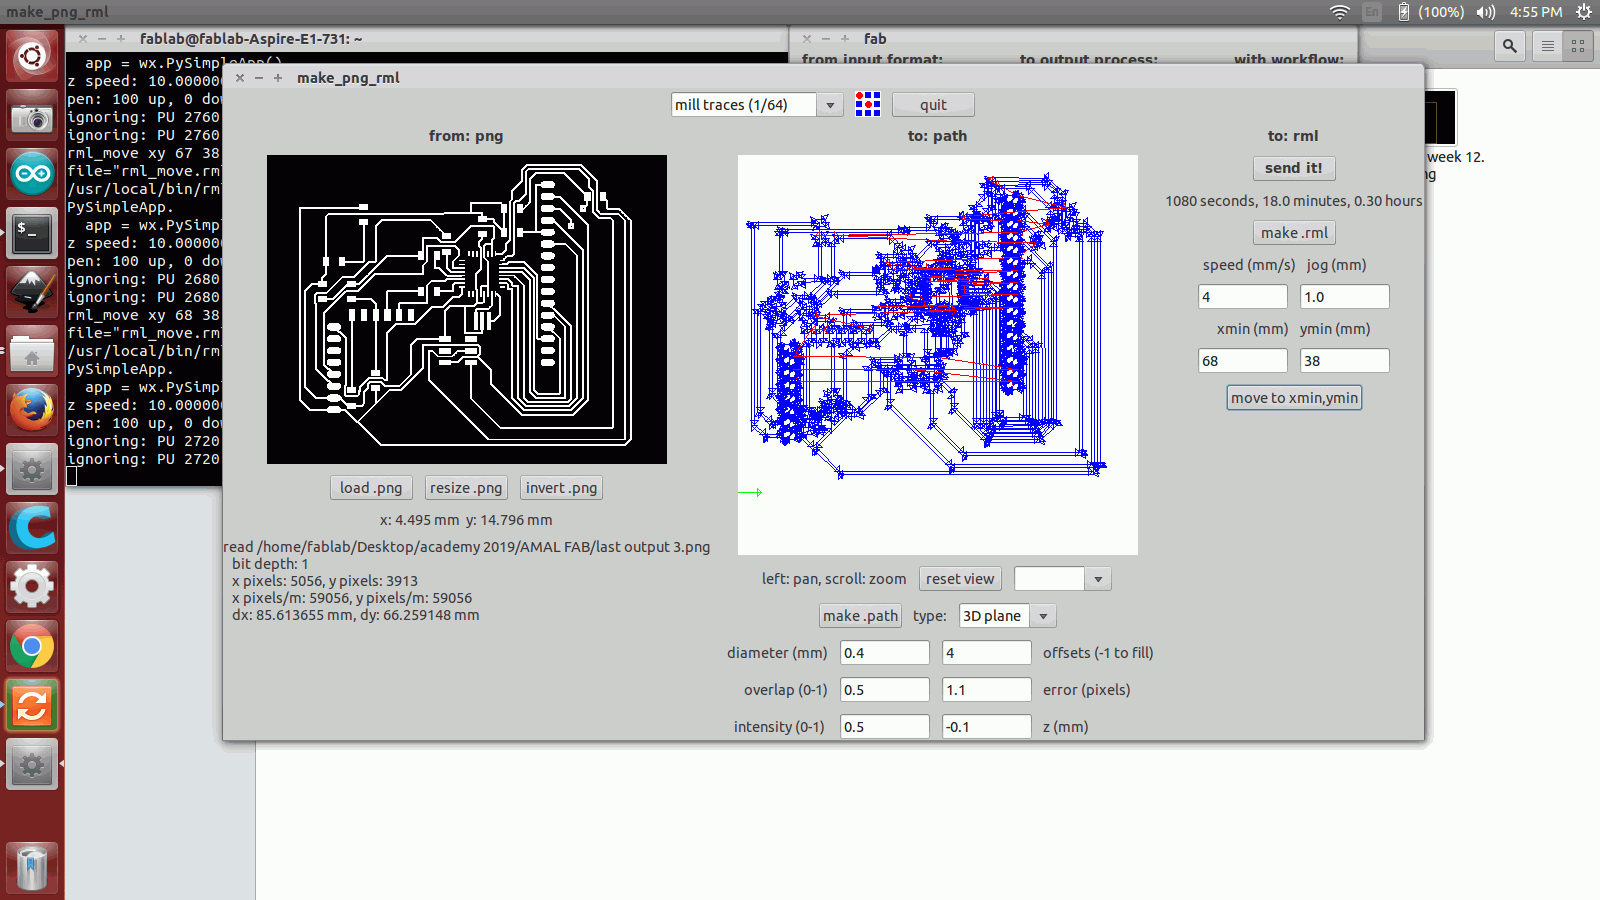
Task: Open Cura blue C icon in dock
Action: [32, 528]
